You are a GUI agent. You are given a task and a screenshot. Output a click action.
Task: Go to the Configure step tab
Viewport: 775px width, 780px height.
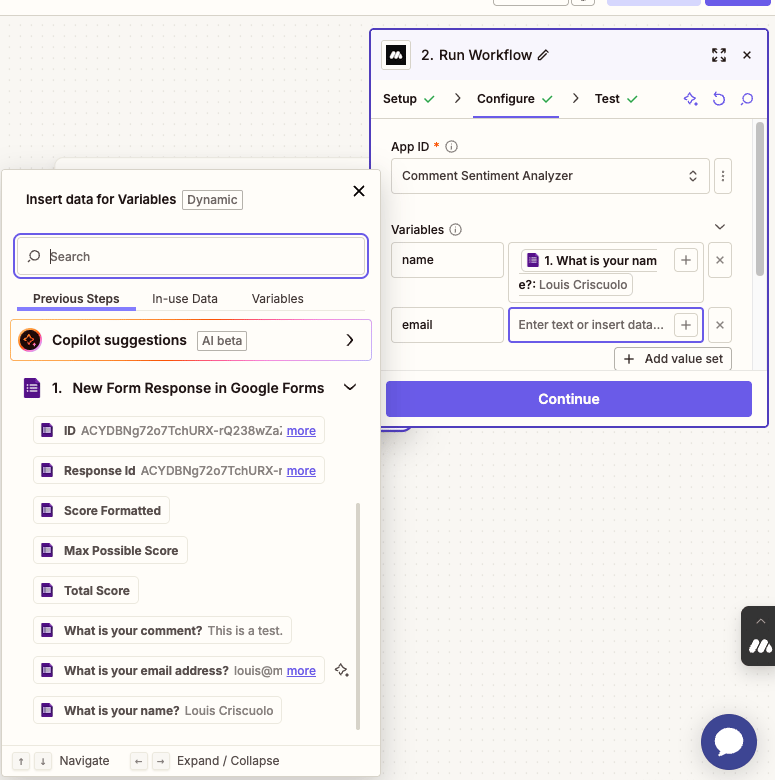click(515, 99)
